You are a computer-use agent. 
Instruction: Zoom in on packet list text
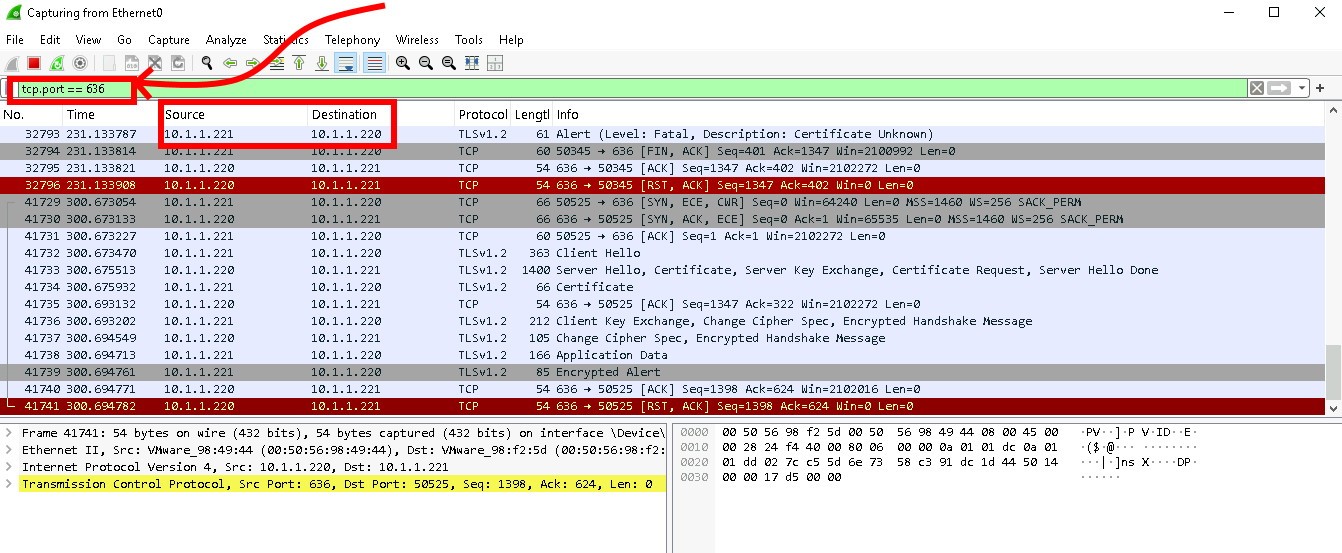(x=403, y=63)
